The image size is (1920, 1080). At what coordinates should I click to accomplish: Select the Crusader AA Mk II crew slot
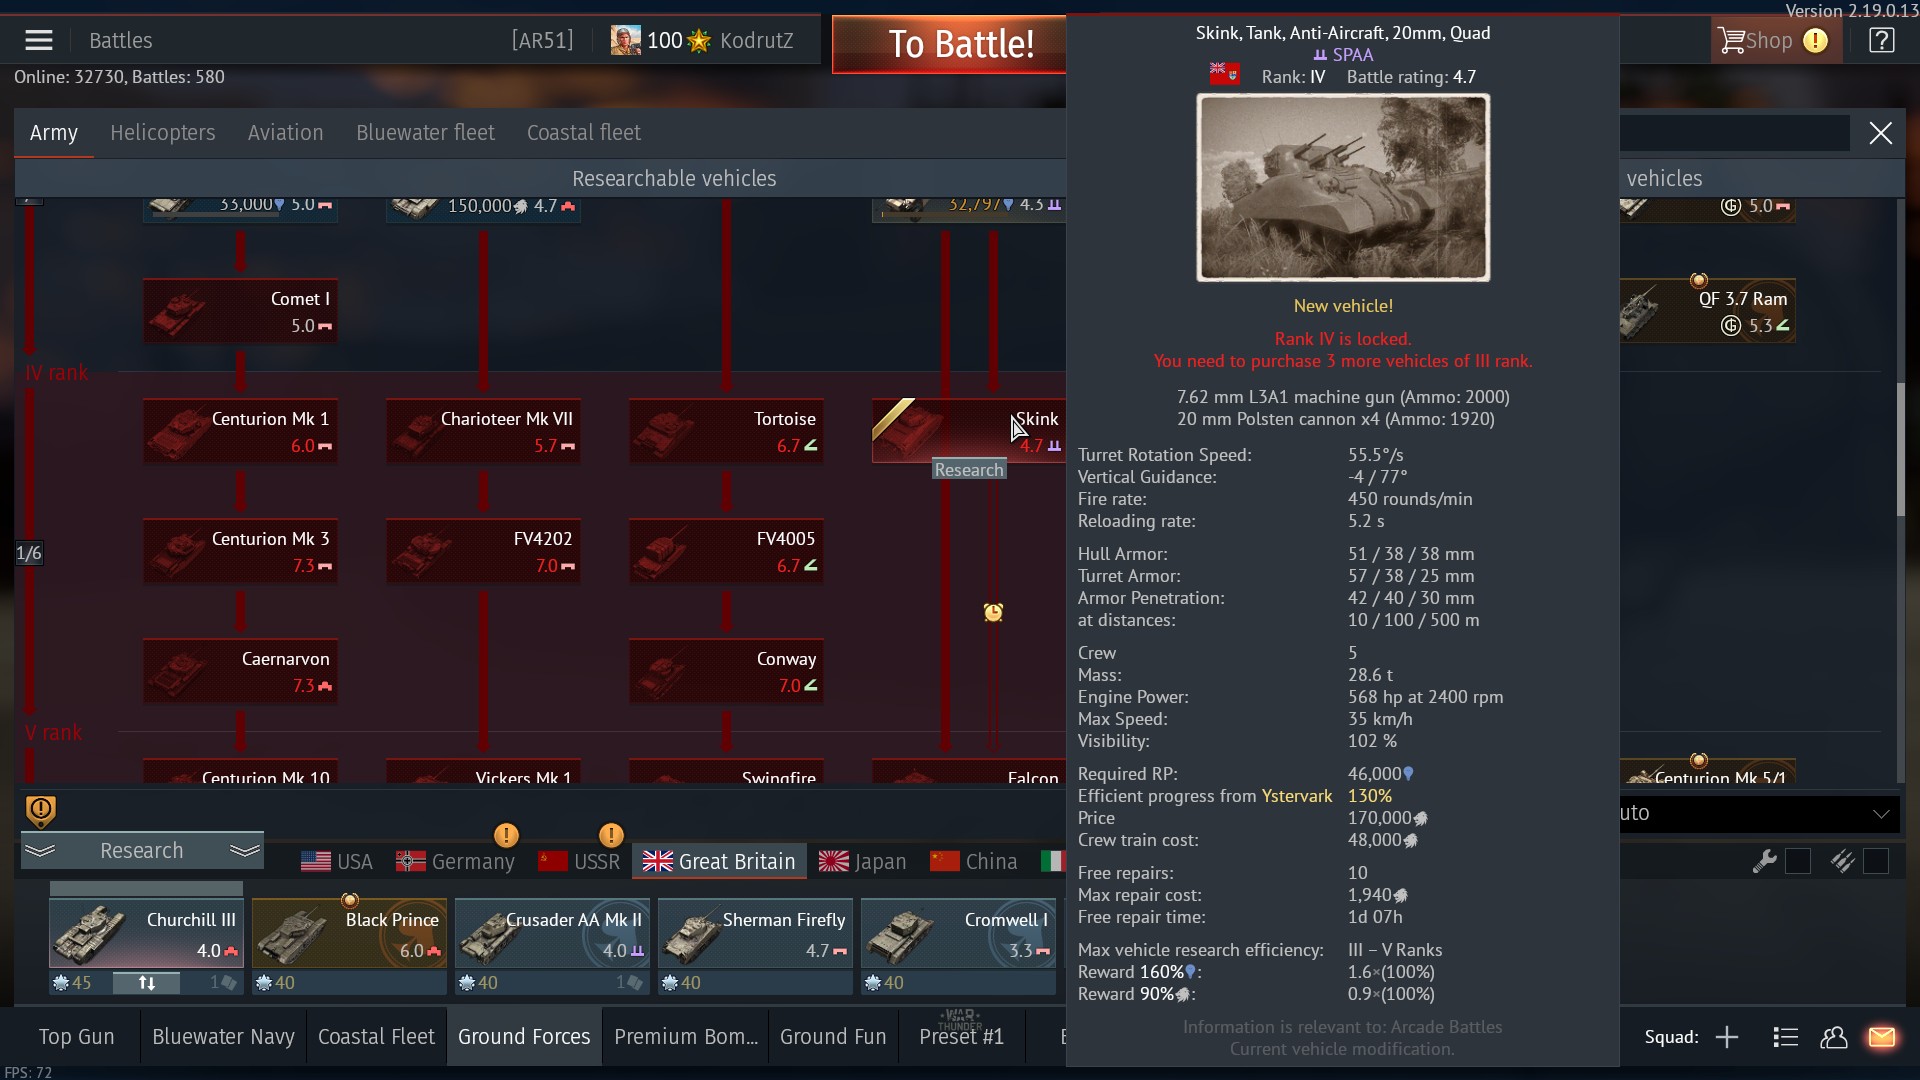552,934
